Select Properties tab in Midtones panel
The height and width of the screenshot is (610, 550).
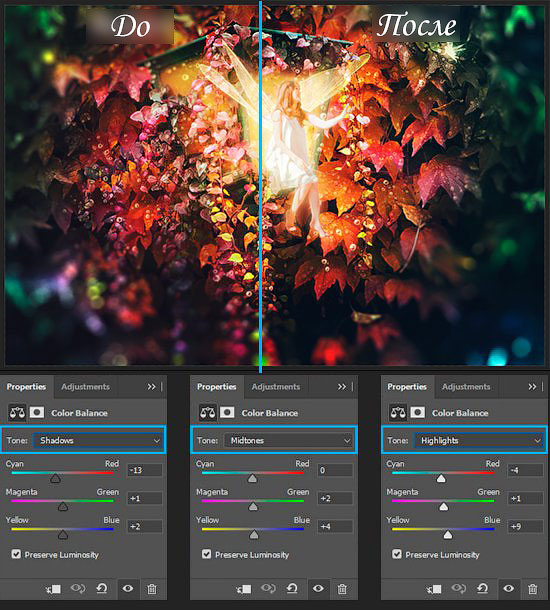pyautogui.click(x=217, y=387)
